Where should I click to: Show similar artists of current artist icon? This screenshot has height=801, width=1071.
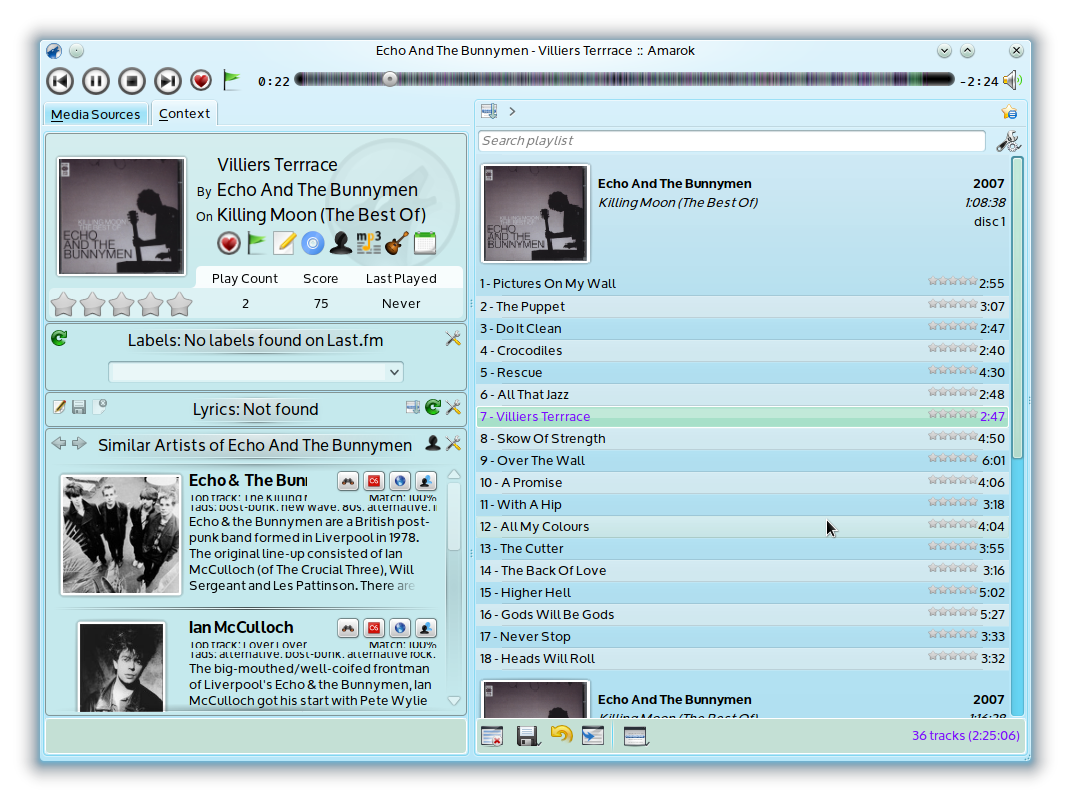click(432, 443)
